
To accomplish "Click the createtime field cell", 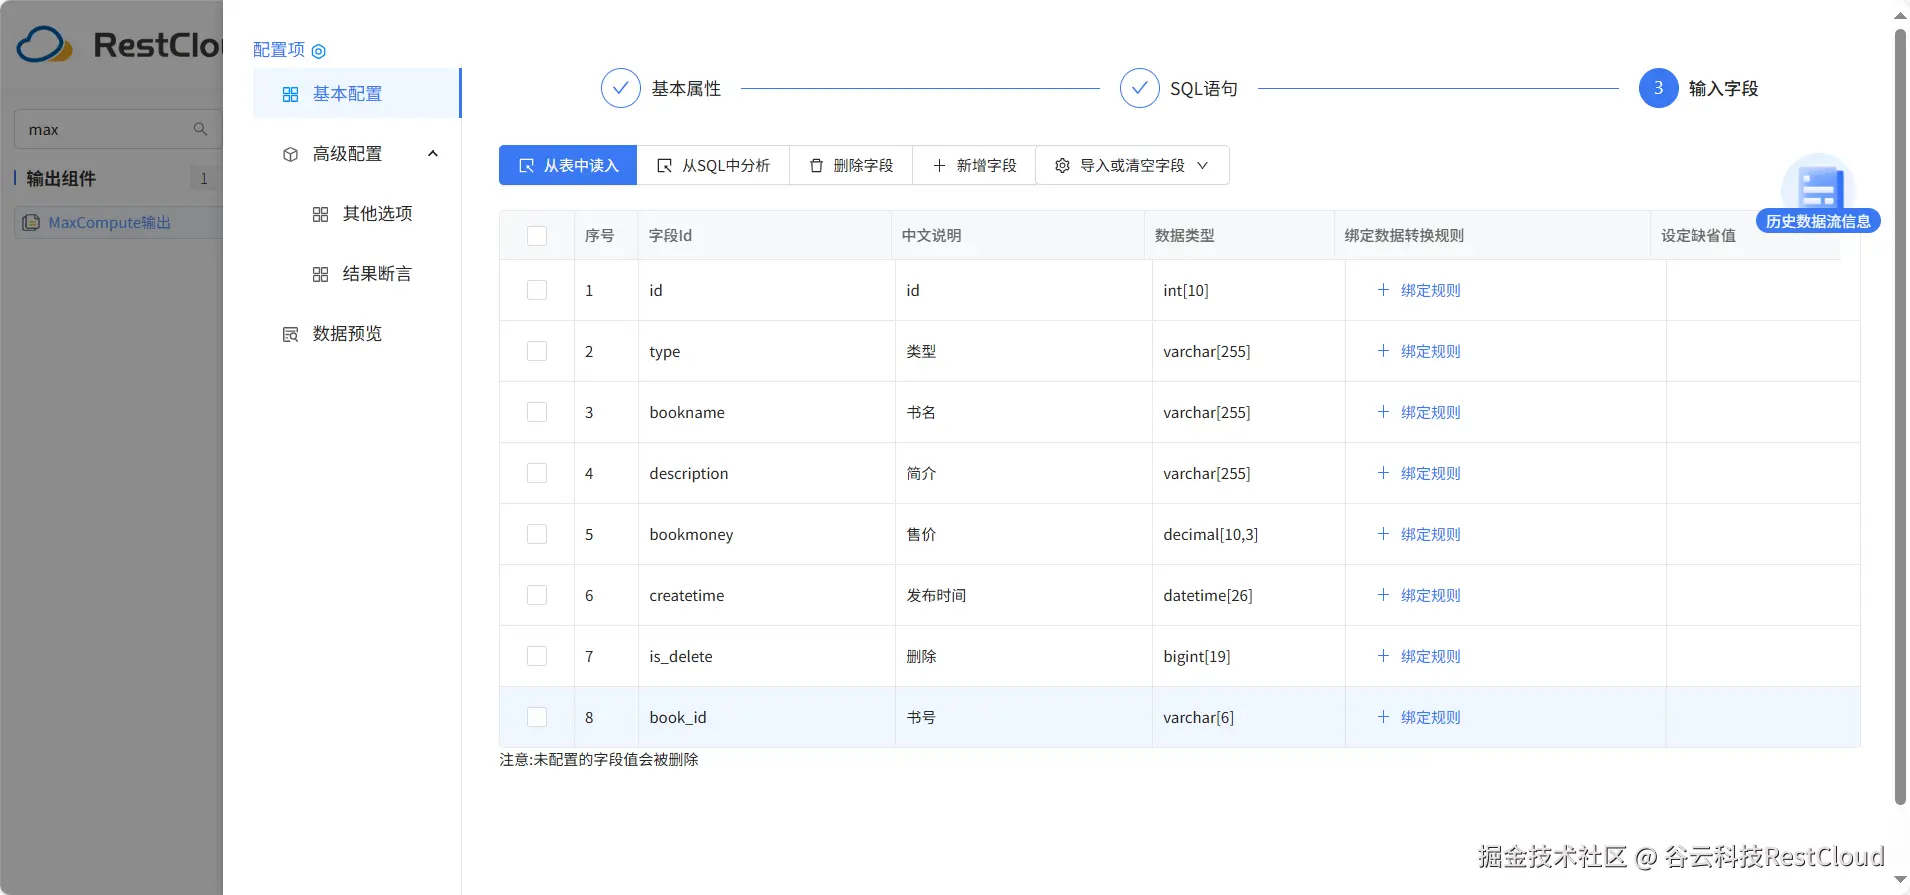I will [x=766, y=595].
